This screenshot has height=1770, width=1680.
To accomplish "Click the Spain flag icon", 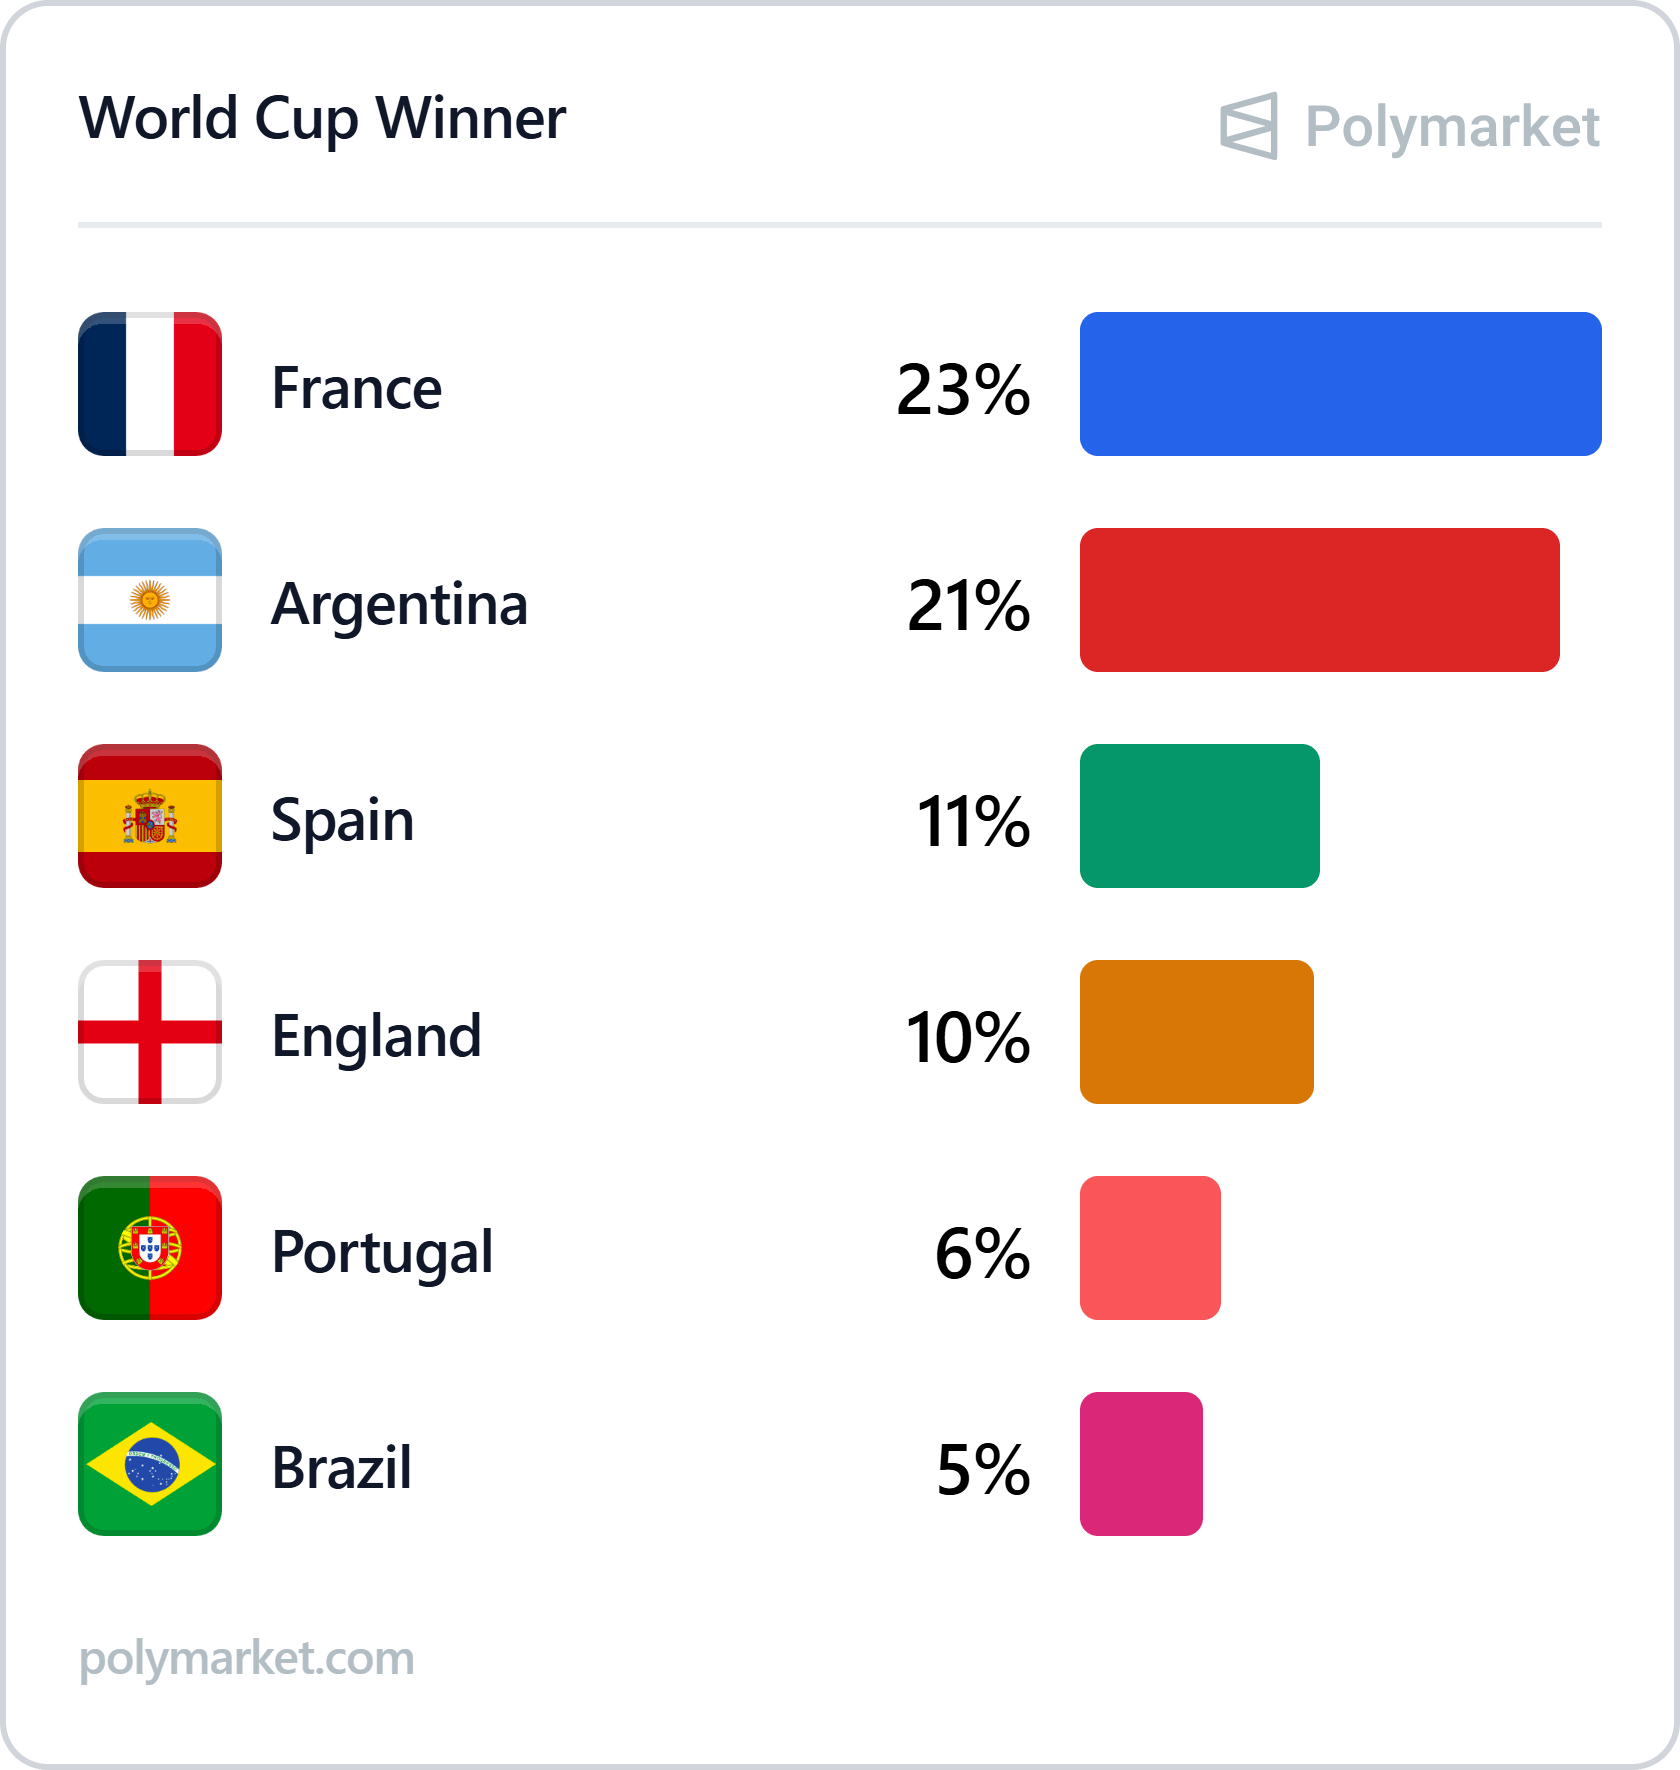I will click(x=150, y=816).
